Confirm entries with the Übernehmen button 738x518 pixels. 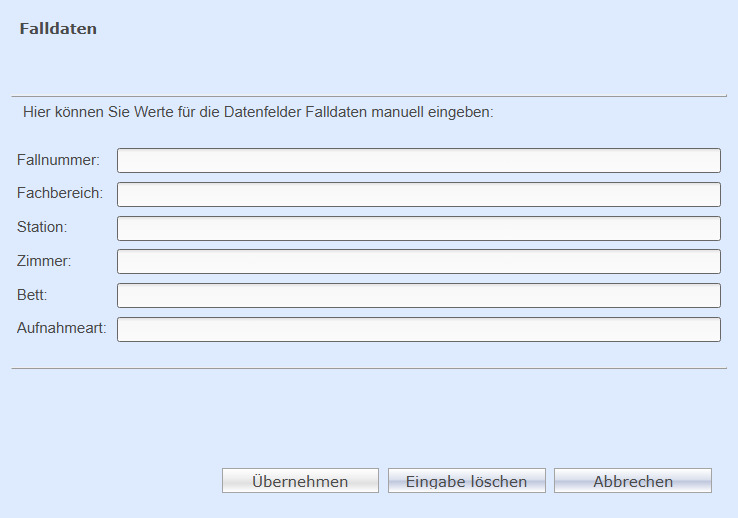[x=300, y=480]
